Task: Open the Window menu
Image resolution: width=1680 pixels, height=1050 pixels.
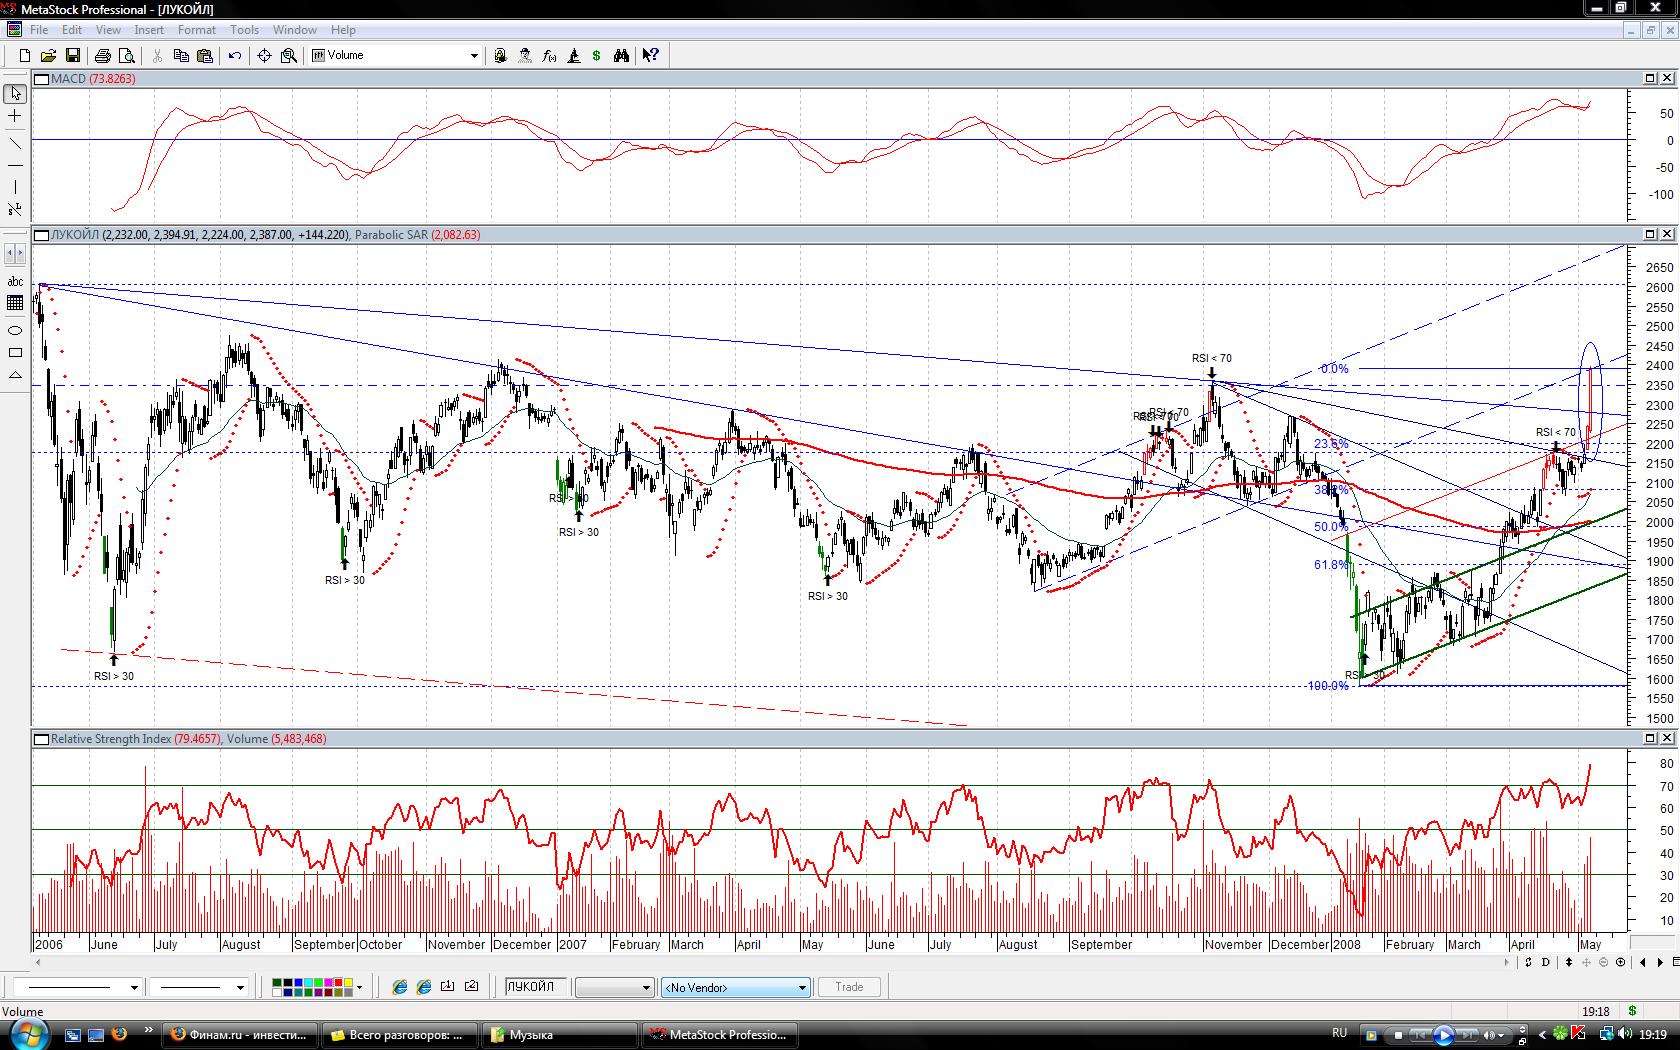Action: [x=295, y=30]
